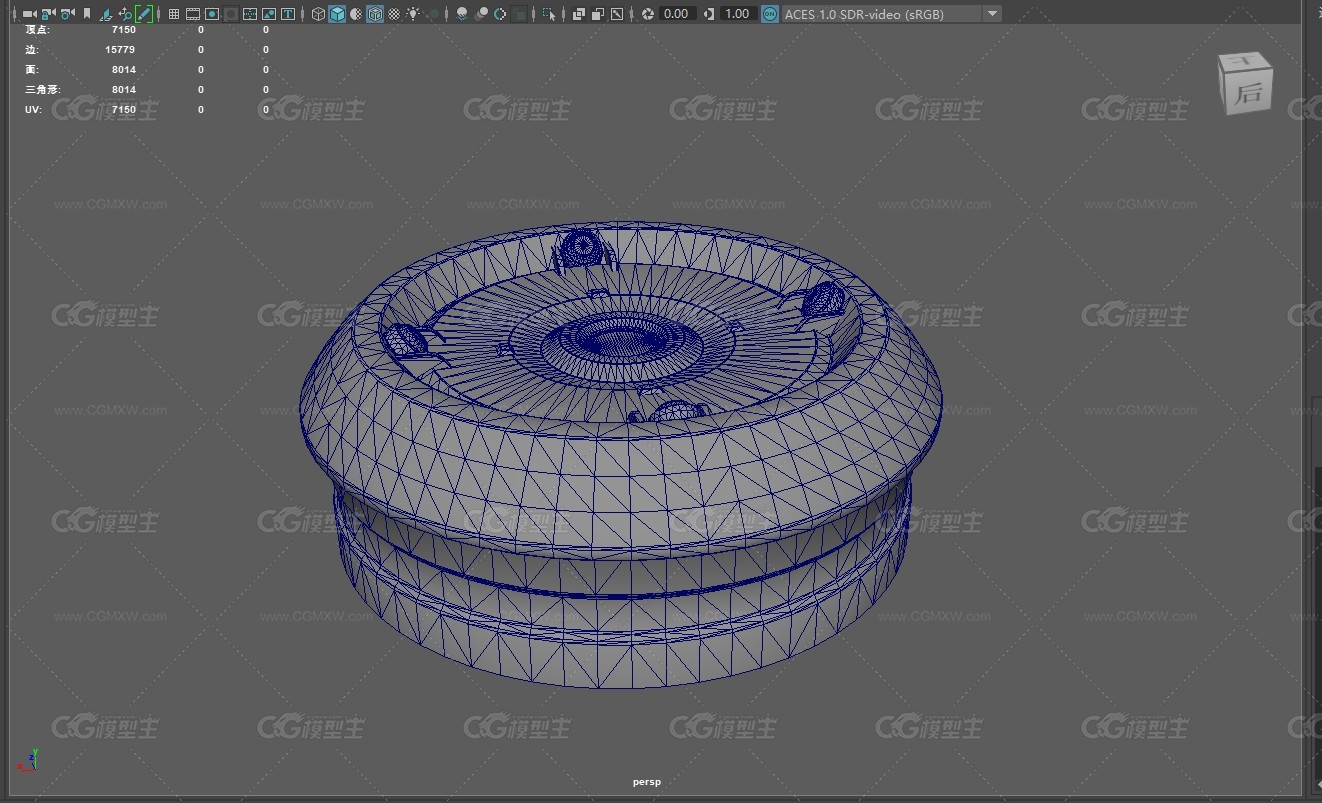The image size is (1322, 803).
Task: Toggle the viewport Grid display
Action: coord(174,14)
